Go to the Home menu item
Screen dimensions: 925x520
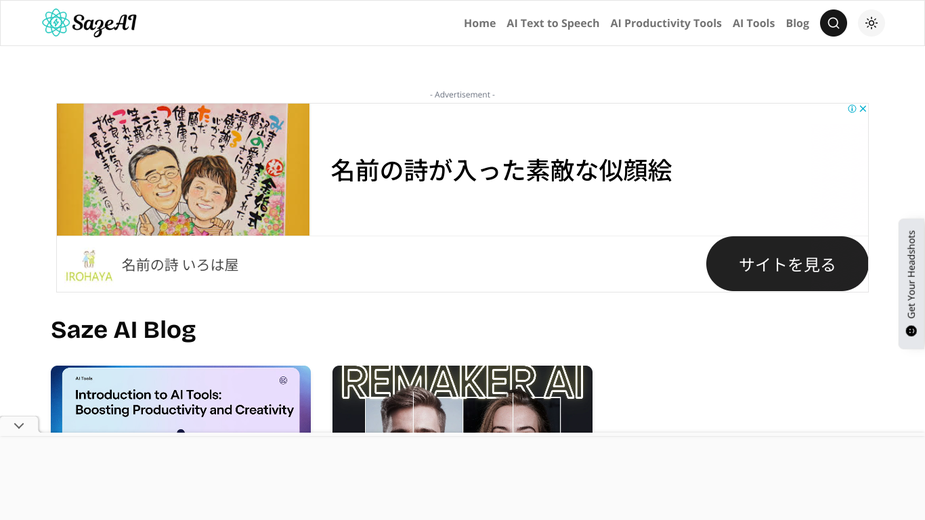[480, 23]
